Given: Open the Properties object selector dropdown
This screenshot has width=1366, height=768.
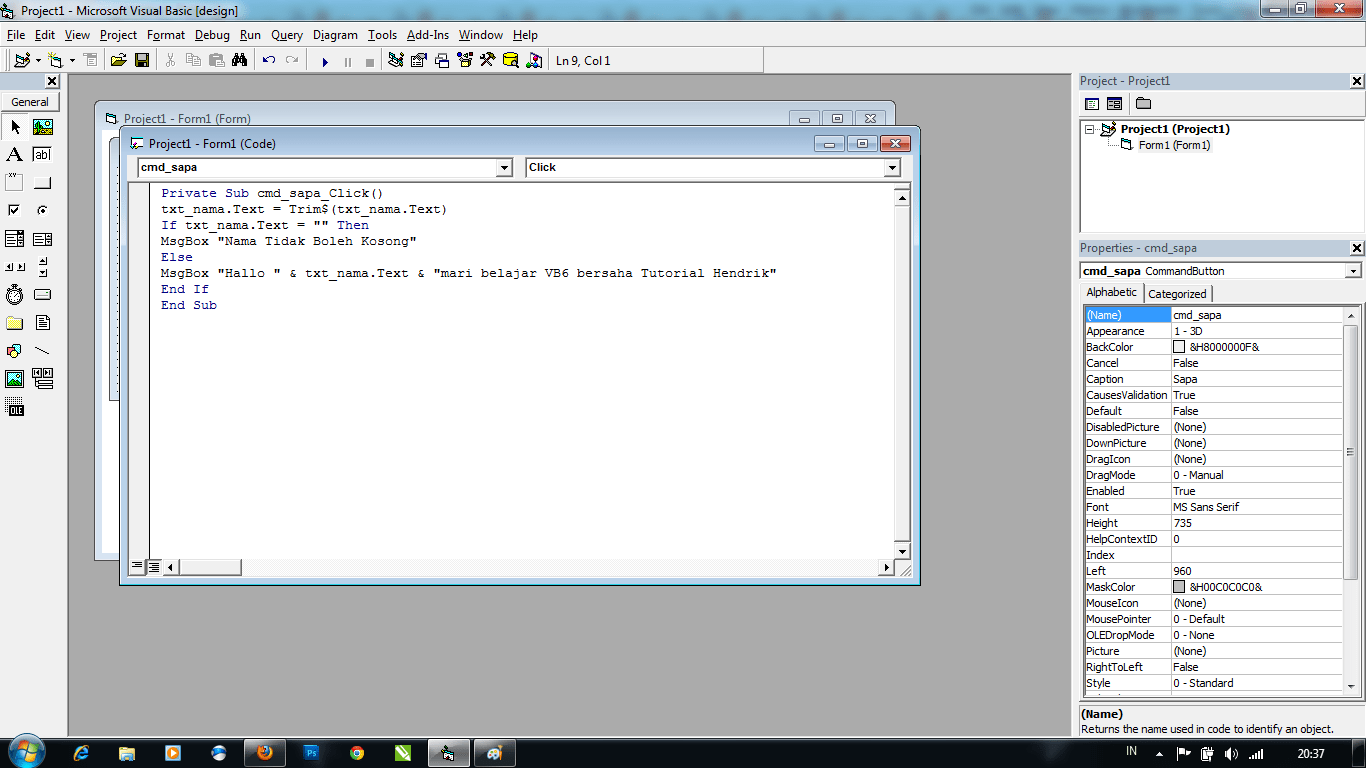Looking at the screenshot, I should coord(1353,271).
